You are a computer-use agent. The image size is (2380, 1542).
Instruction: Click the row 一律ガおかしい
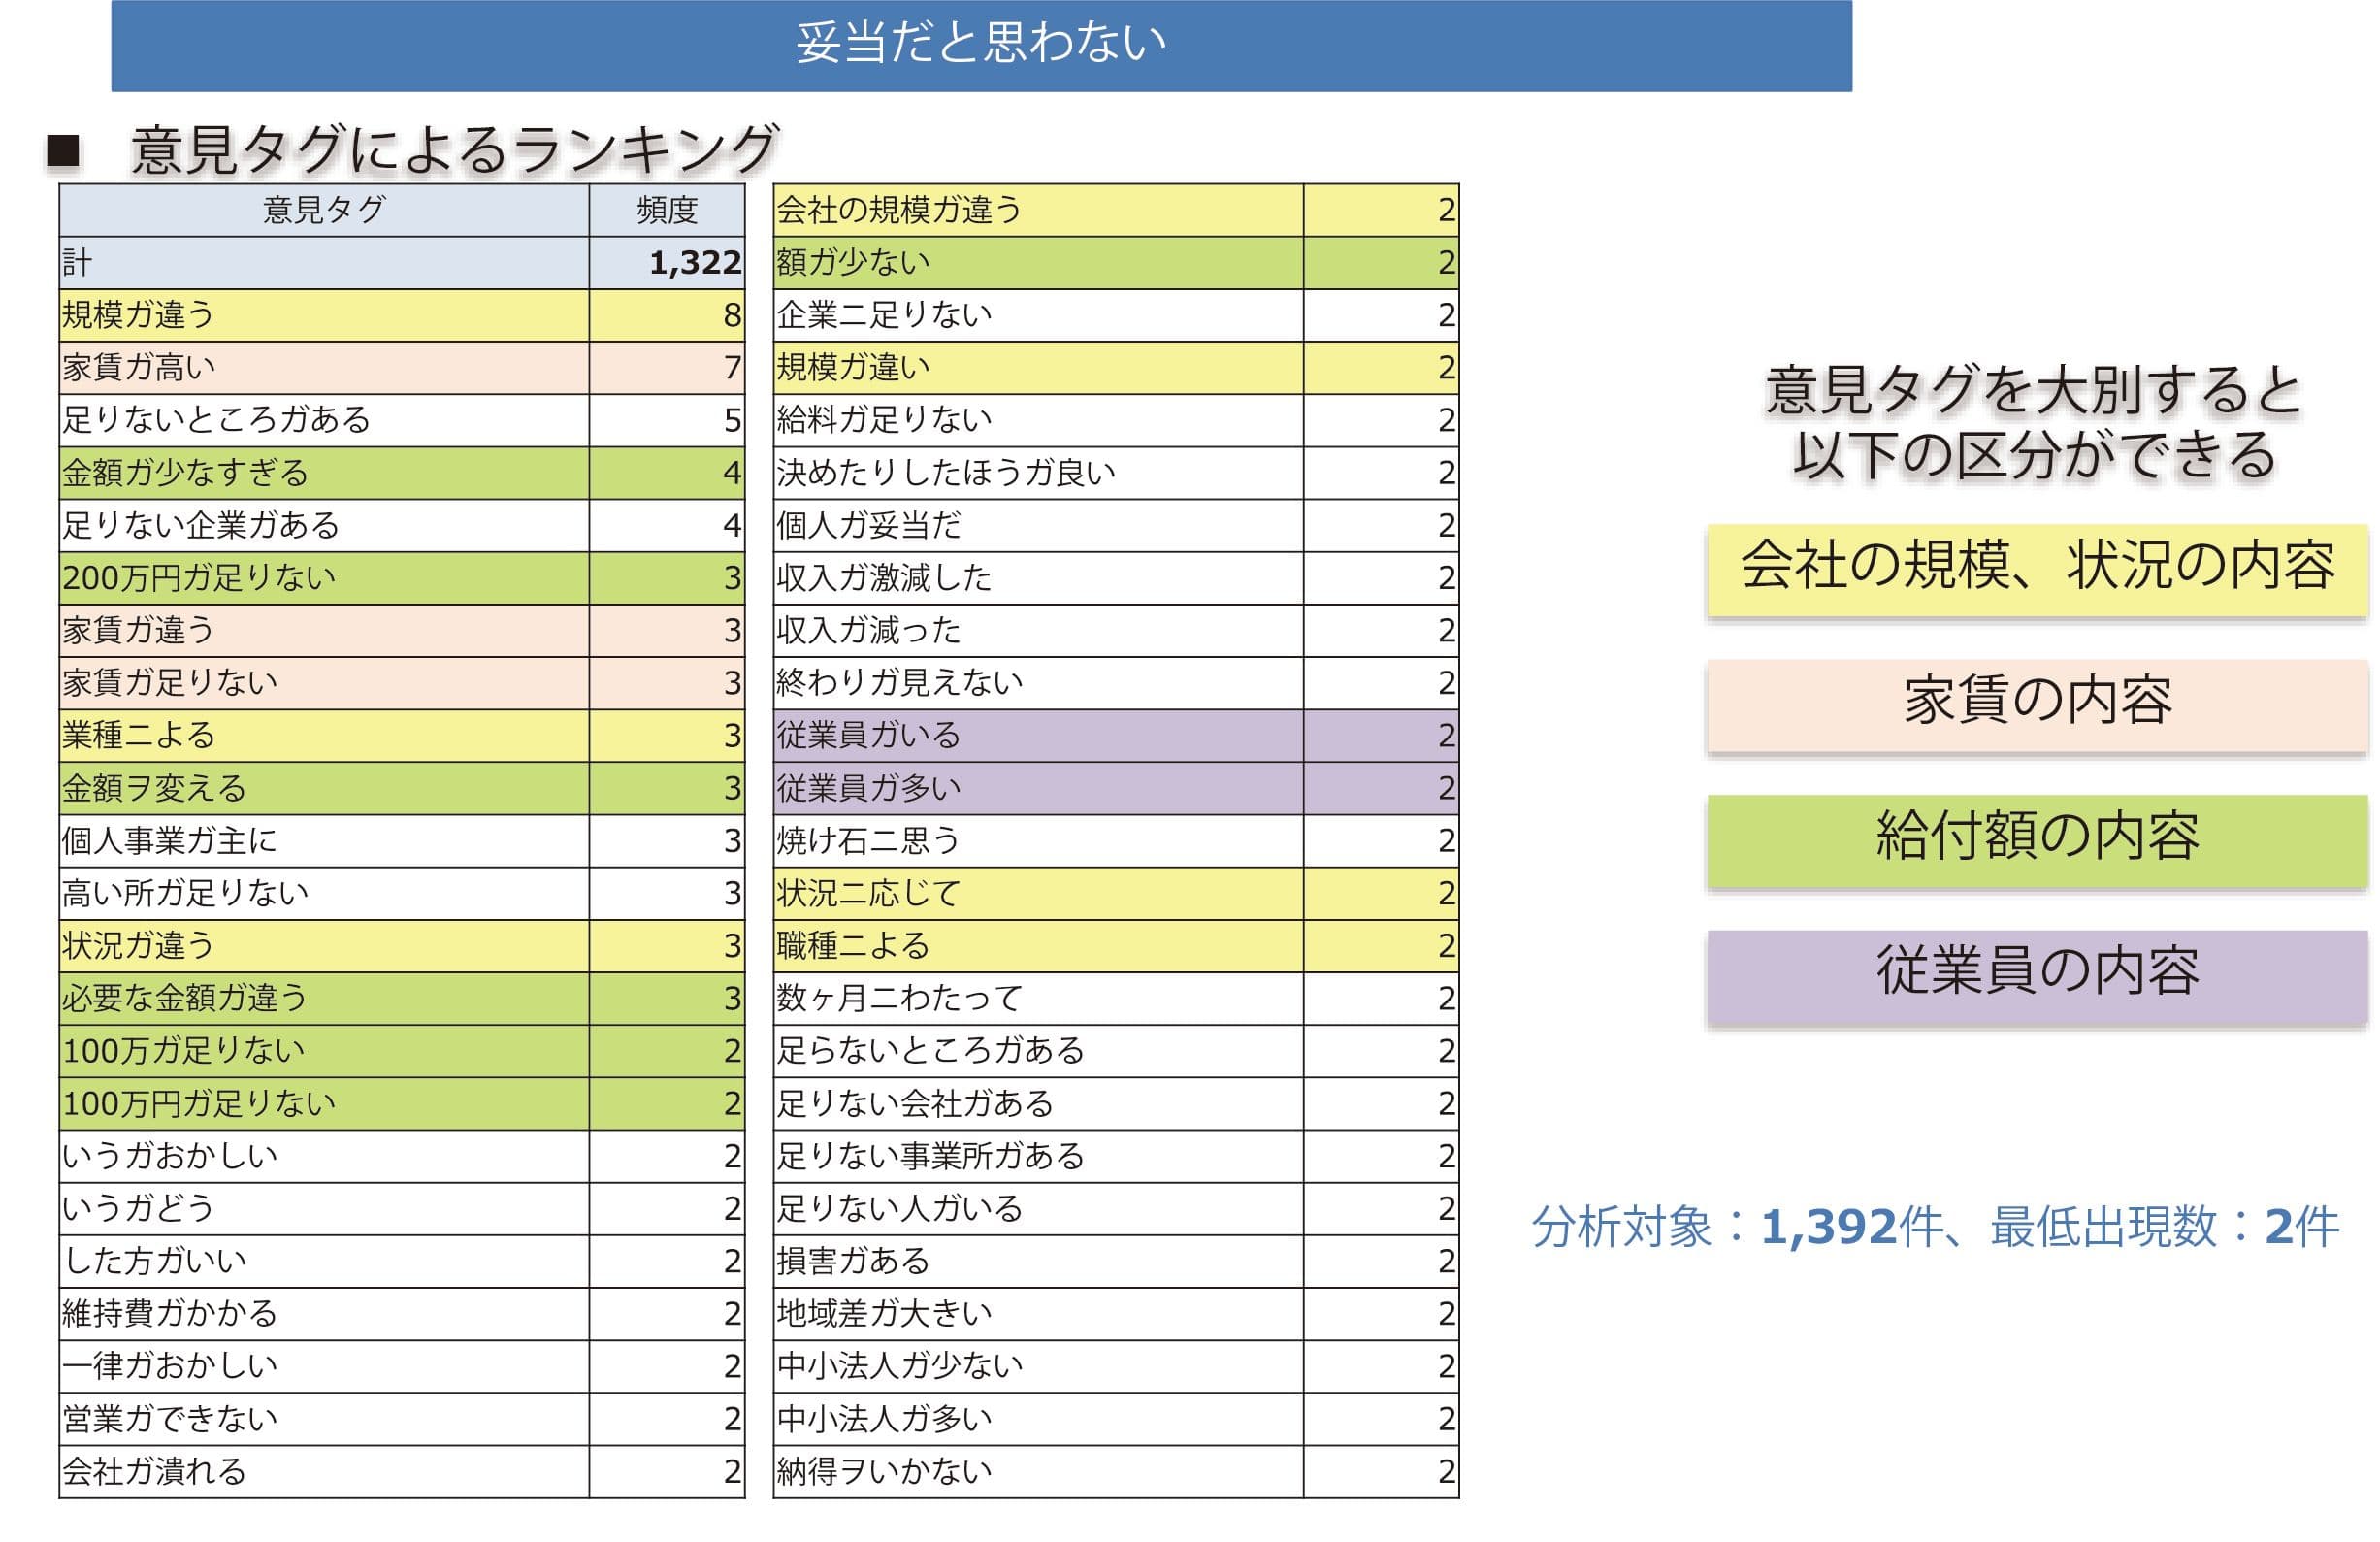tap(402, 1366)
